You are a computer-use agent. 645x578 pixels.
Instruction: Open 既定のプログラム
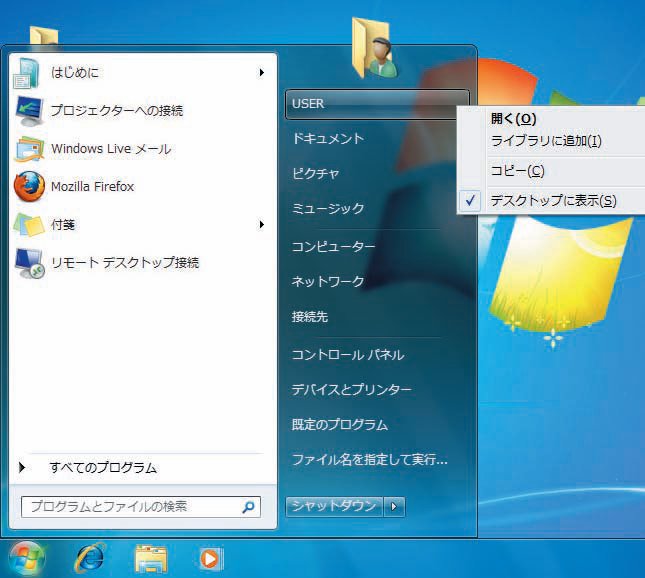click(x=340, y=424)
